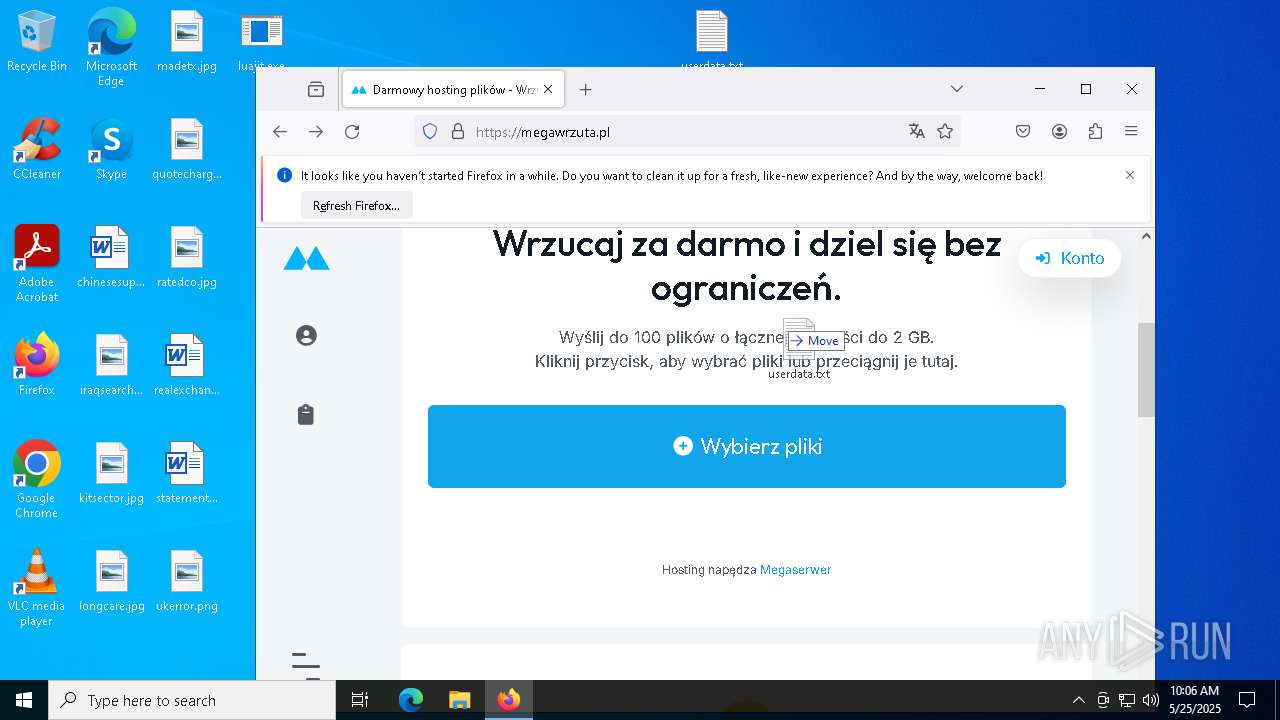Image resolution: width=1280 pixels, height=720 pixels.
Task: Reload the current page
Action: [352, 131]
